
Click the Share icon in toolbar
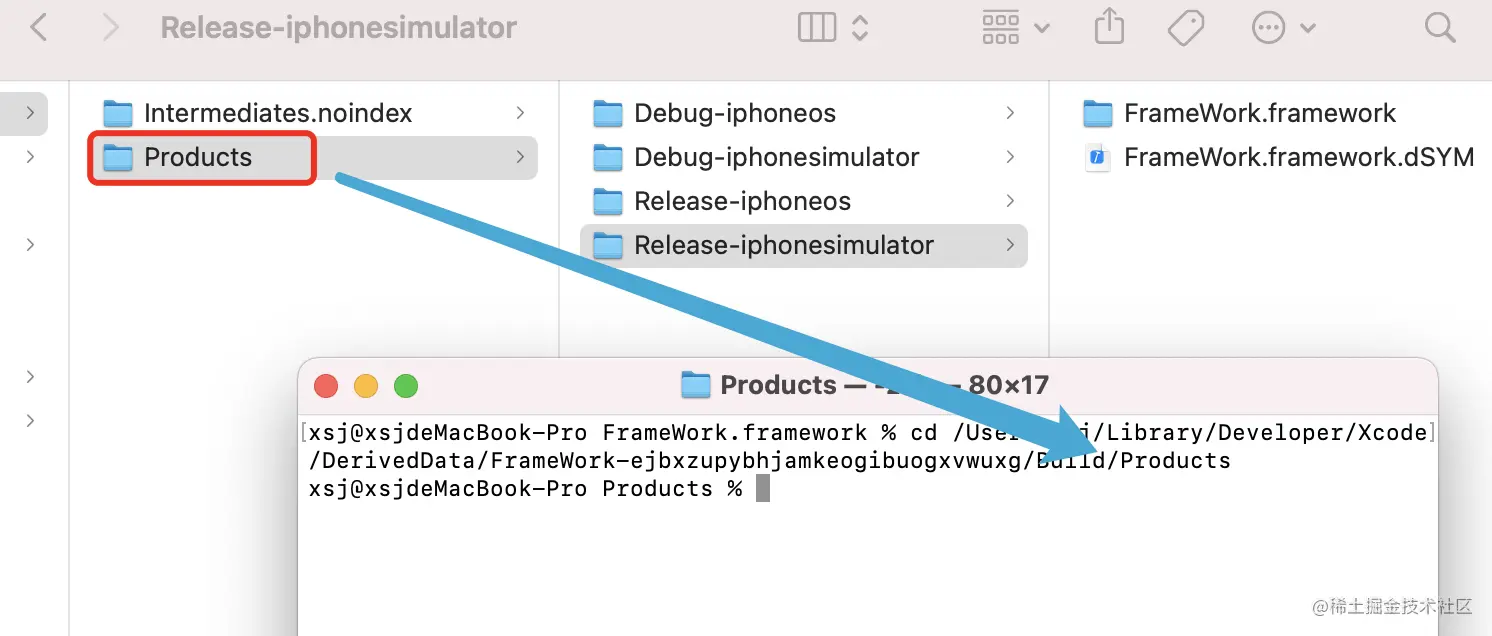[x=1109, y=27]
